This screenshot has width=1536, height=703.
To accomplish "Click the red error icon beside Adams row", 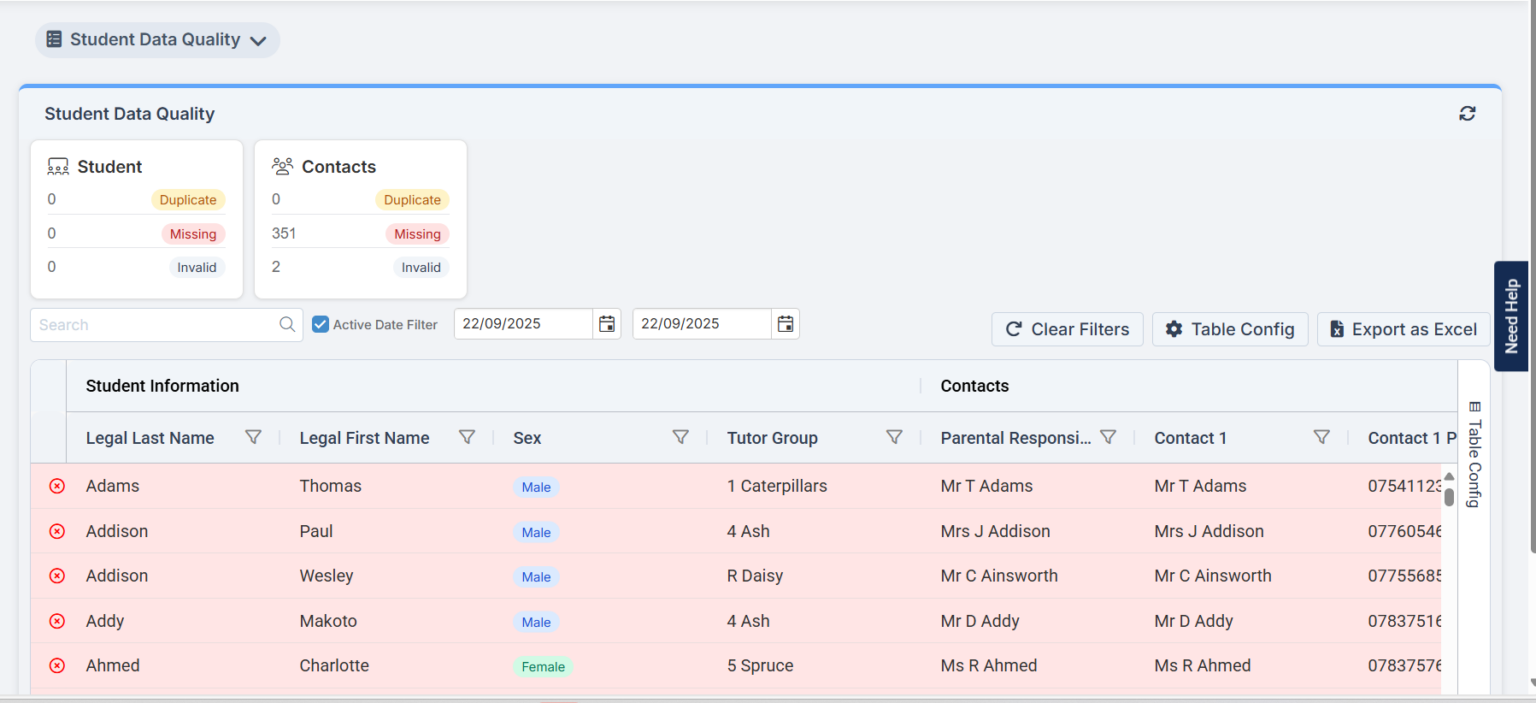I will [57, 486].
